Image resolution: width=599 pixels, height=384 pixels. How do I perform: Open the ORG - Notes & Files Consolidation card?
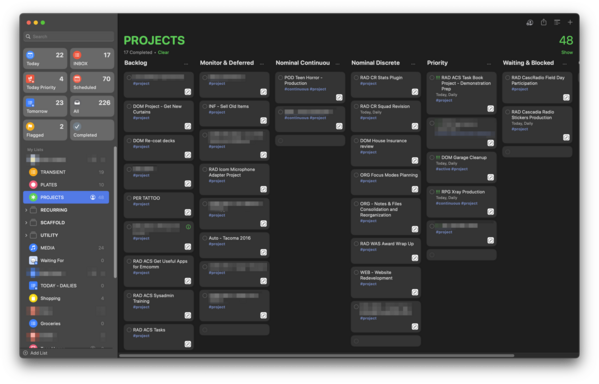386,217
